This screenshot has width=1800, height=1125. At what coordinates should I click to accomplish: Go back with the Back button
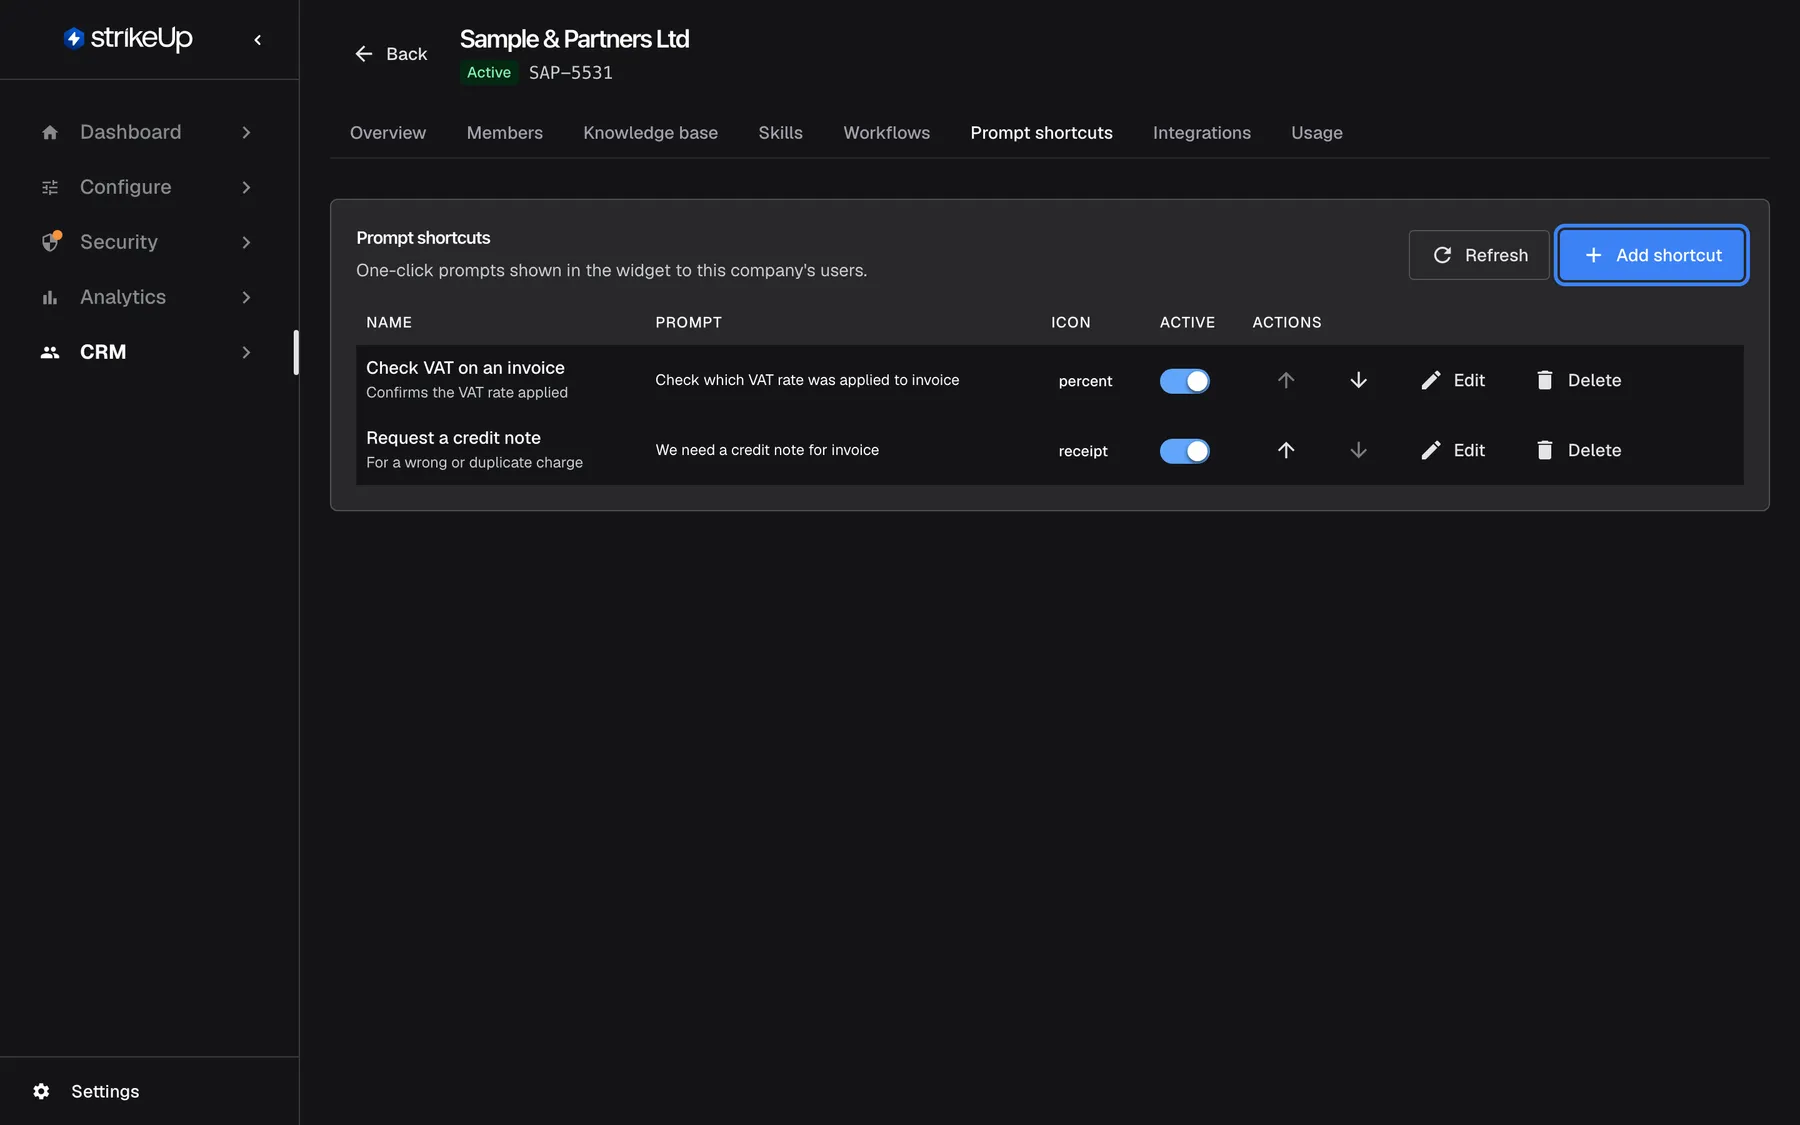coord(391,54)
